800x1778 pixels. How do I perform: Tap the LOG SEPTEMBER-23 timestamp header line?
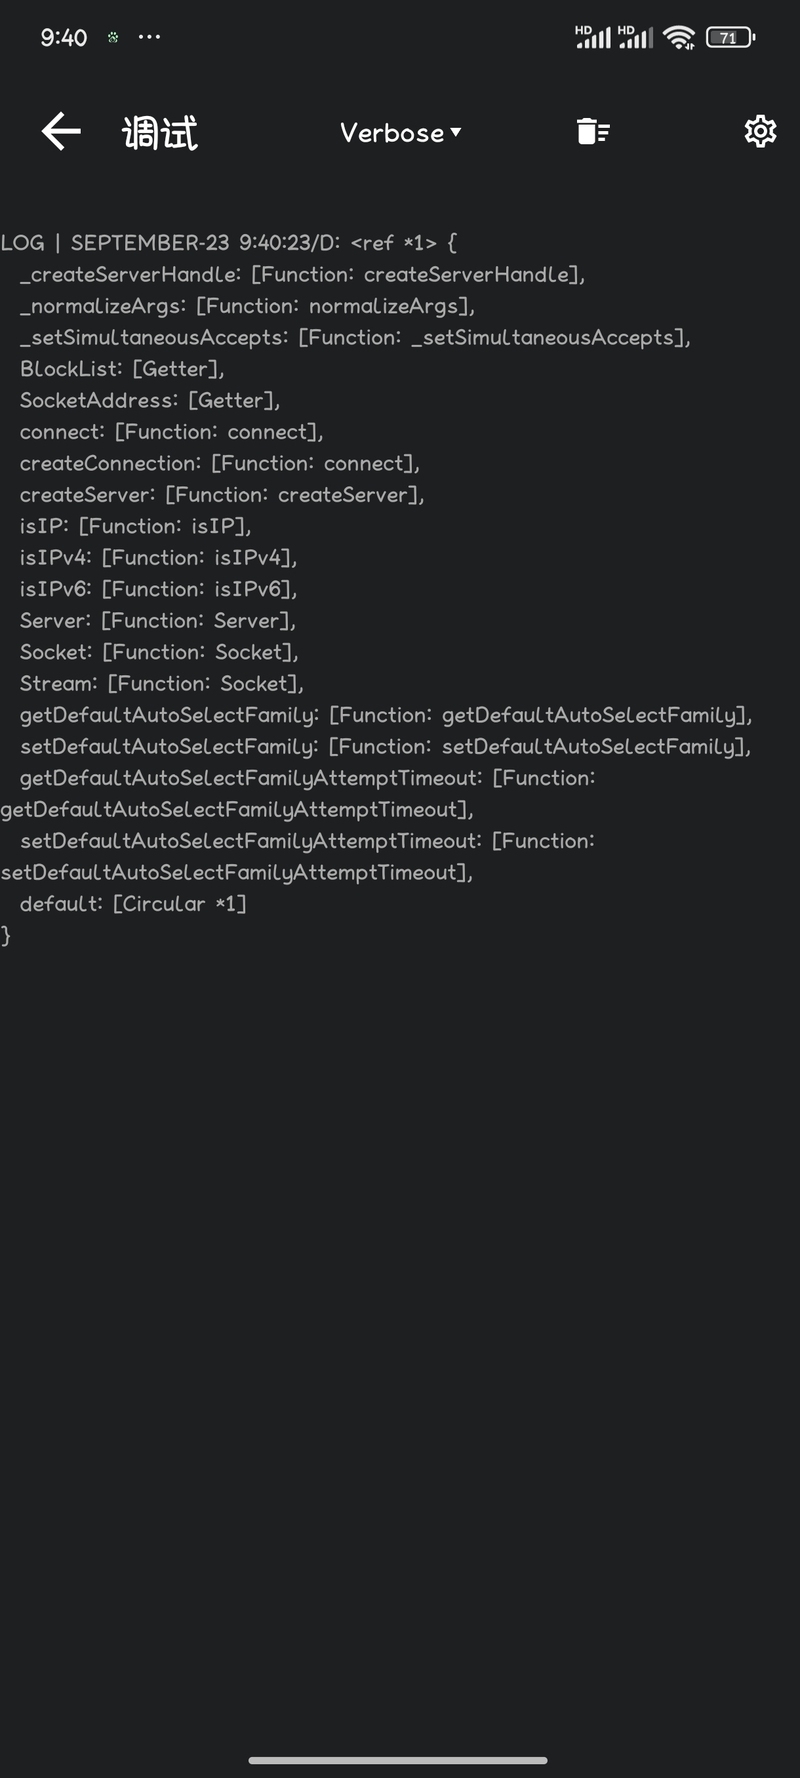click(229, 243)
